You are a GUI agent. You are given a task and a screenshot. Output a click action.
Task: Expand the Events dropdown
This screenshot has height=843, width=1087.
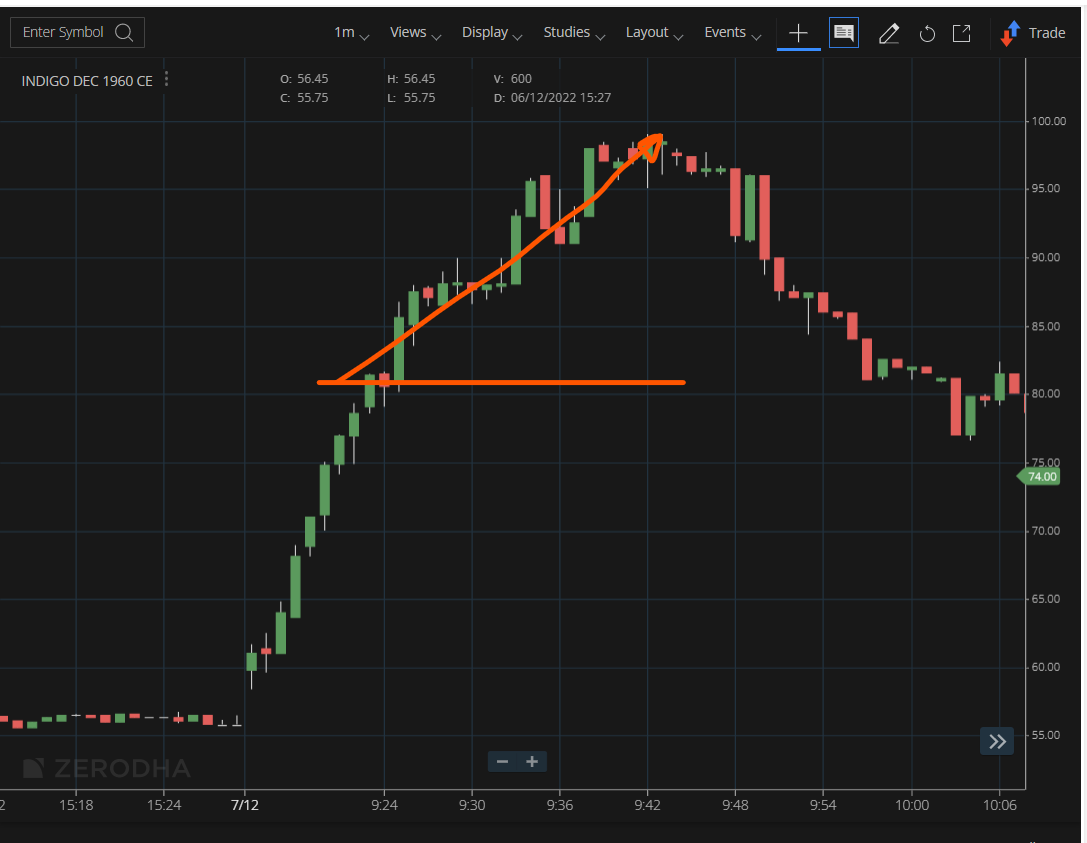[x=732, y=33]
